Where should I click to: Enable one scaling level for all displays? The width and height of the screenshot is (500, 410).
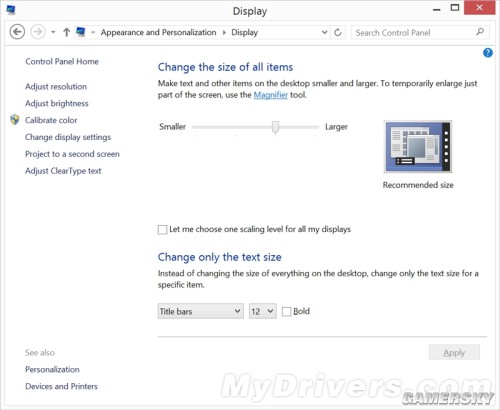(162, 230)
